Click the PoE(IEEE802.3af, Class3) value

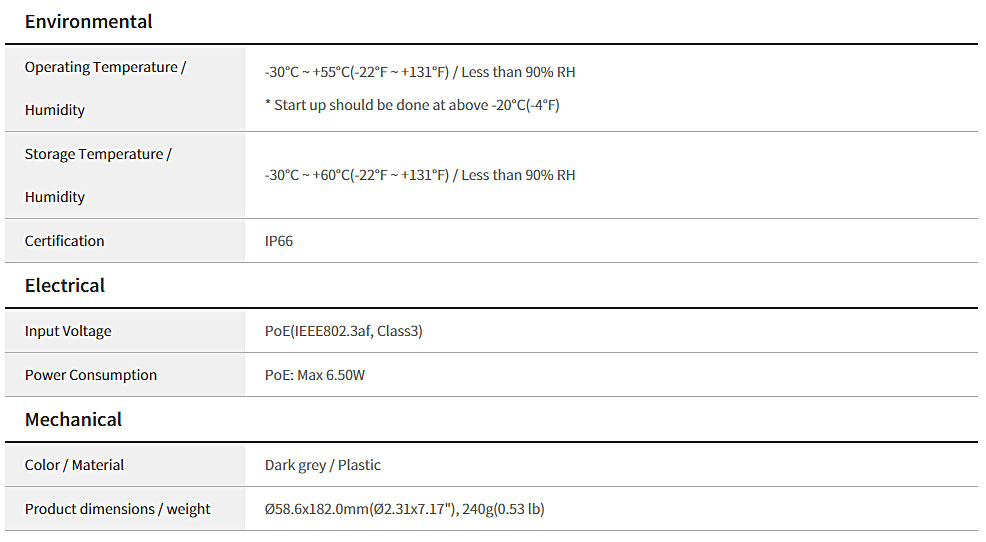click(x=343, y=331)
